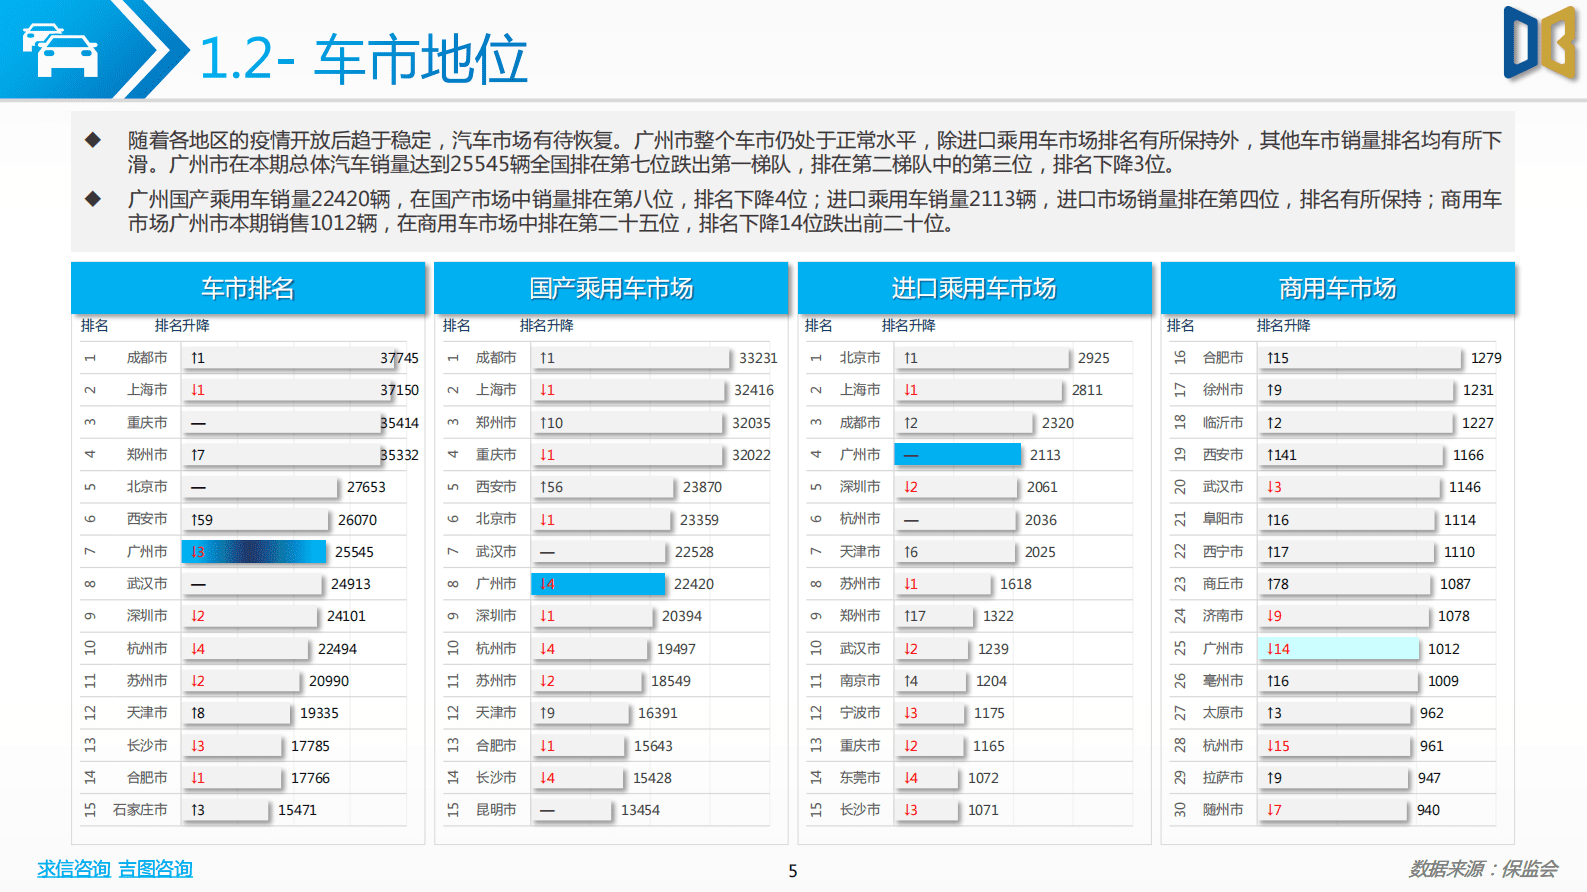Click the value 35414 for 重庆市
The image size is (1587, 892).
(x=399, y=423)
